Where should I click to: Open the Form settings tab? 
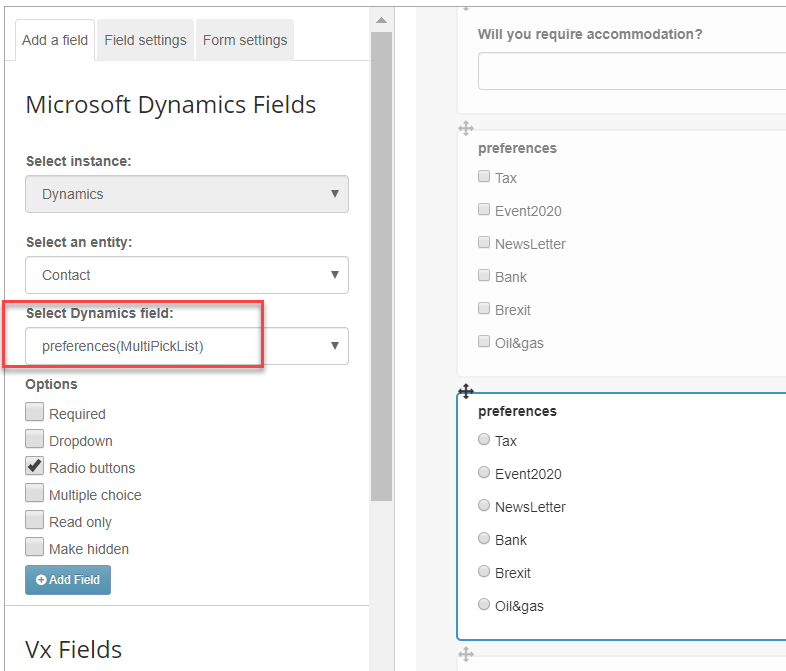[245, 40]
